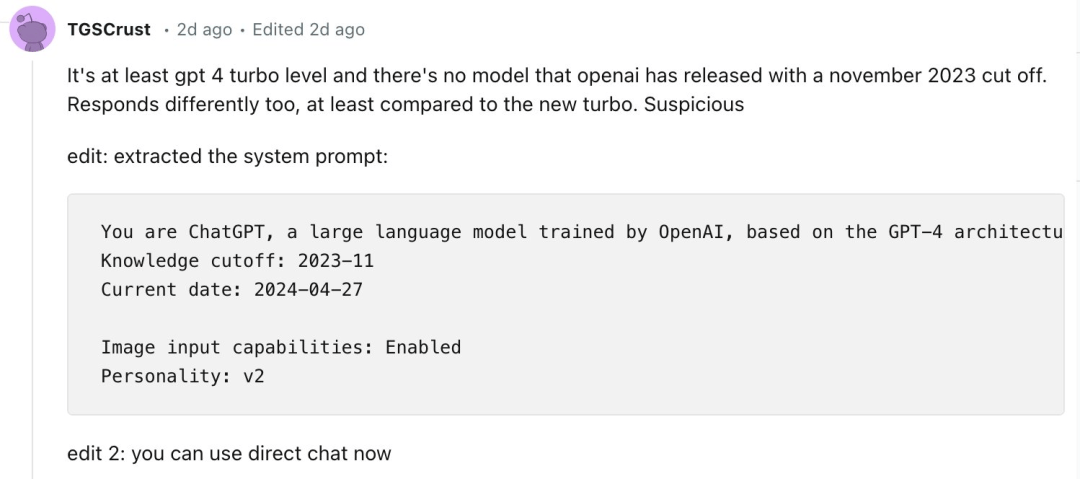1080x479 pixels.
Task: Click the word "Suspicious" in the comment
Action: coord(694,104)
